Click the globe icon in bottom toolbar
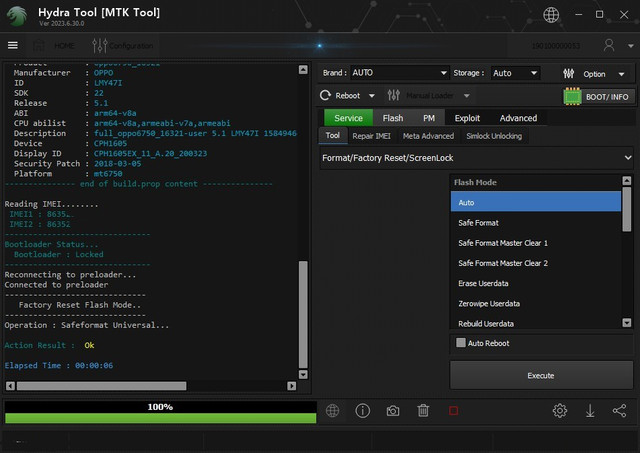 tap(332, 411)
